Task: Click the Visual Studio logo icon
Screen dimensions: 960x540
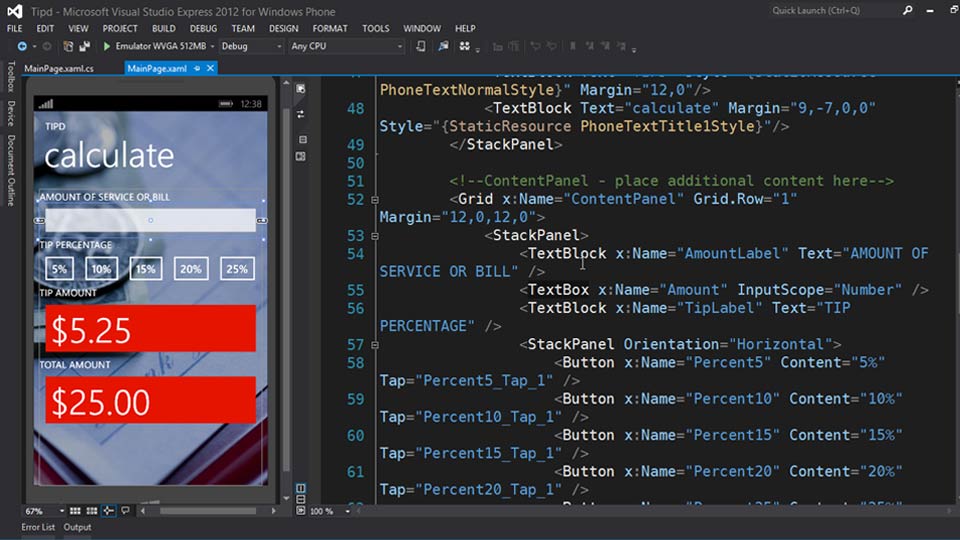Action: click(14, 11)
